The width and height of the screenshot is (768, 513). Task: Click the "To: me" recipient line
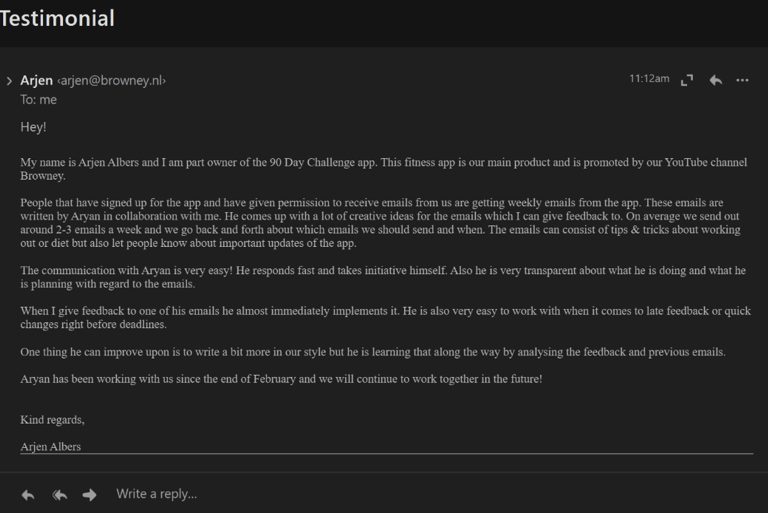pyautogui.click(x=38, y=100)
